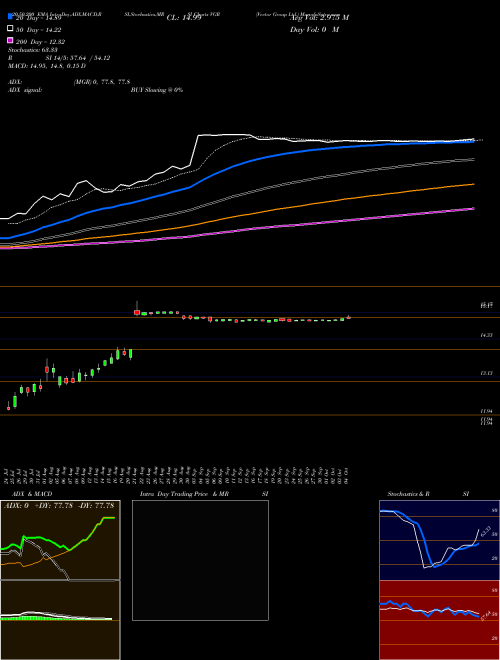The height and width of the screenshot is (660, 500).
Task: Click the '(MGR) 0, 77.8, 77.8' ADX values
Action: (x=101, y=82)
